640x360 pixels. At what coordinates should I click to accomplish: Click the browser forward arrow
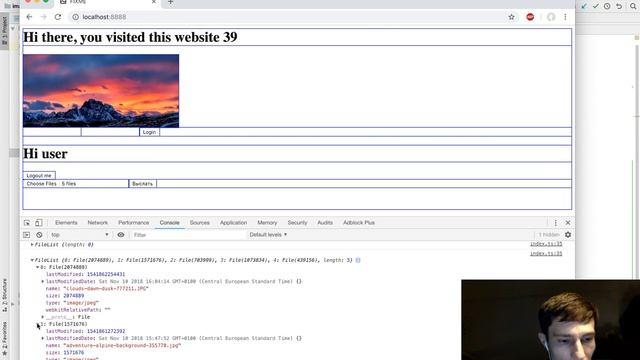point(43,17)
